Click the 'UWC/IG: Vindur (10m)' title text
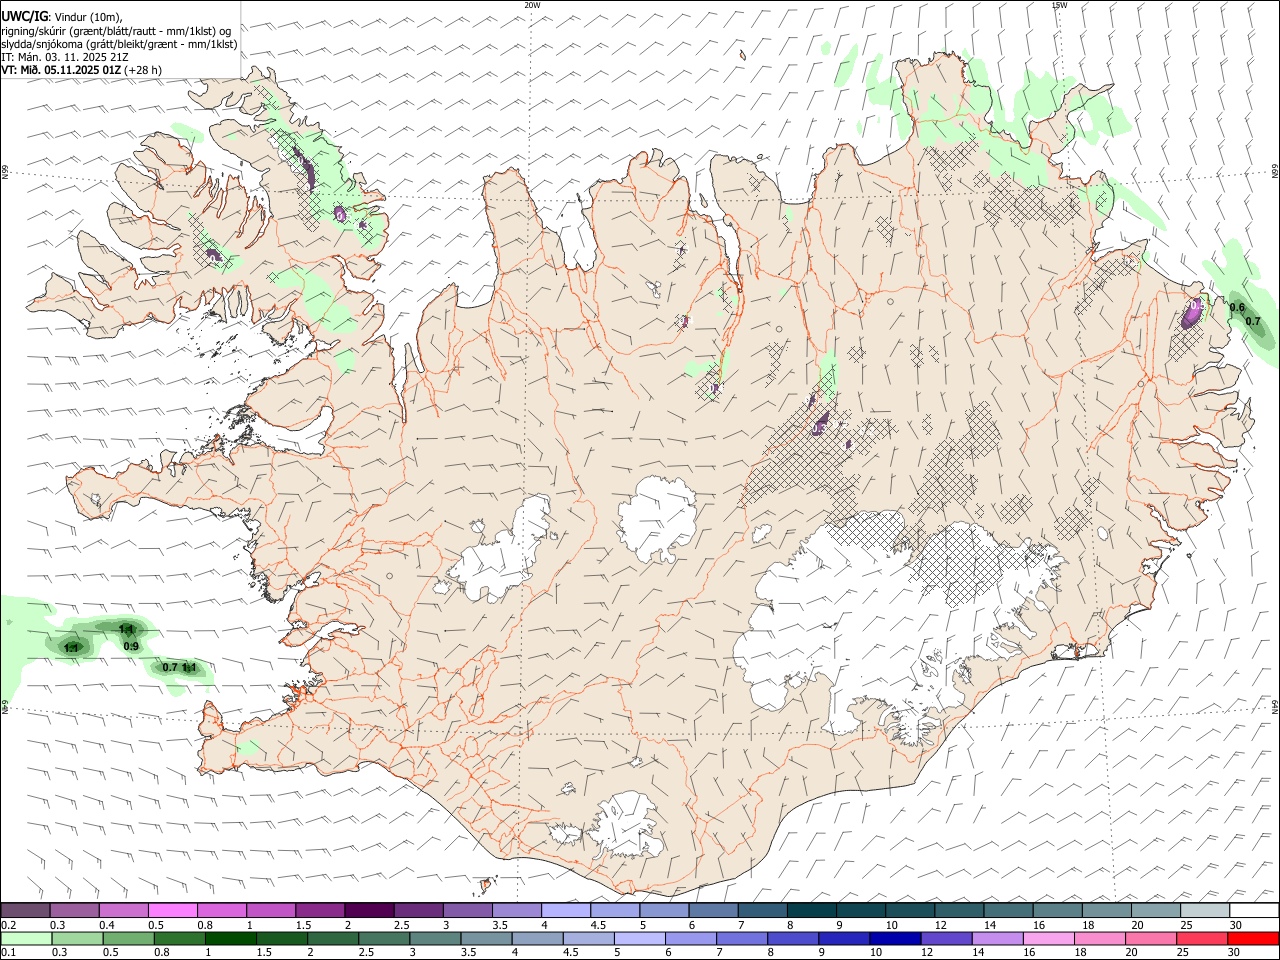Screen dimensions: 1280x960 (x=62, y=17)
